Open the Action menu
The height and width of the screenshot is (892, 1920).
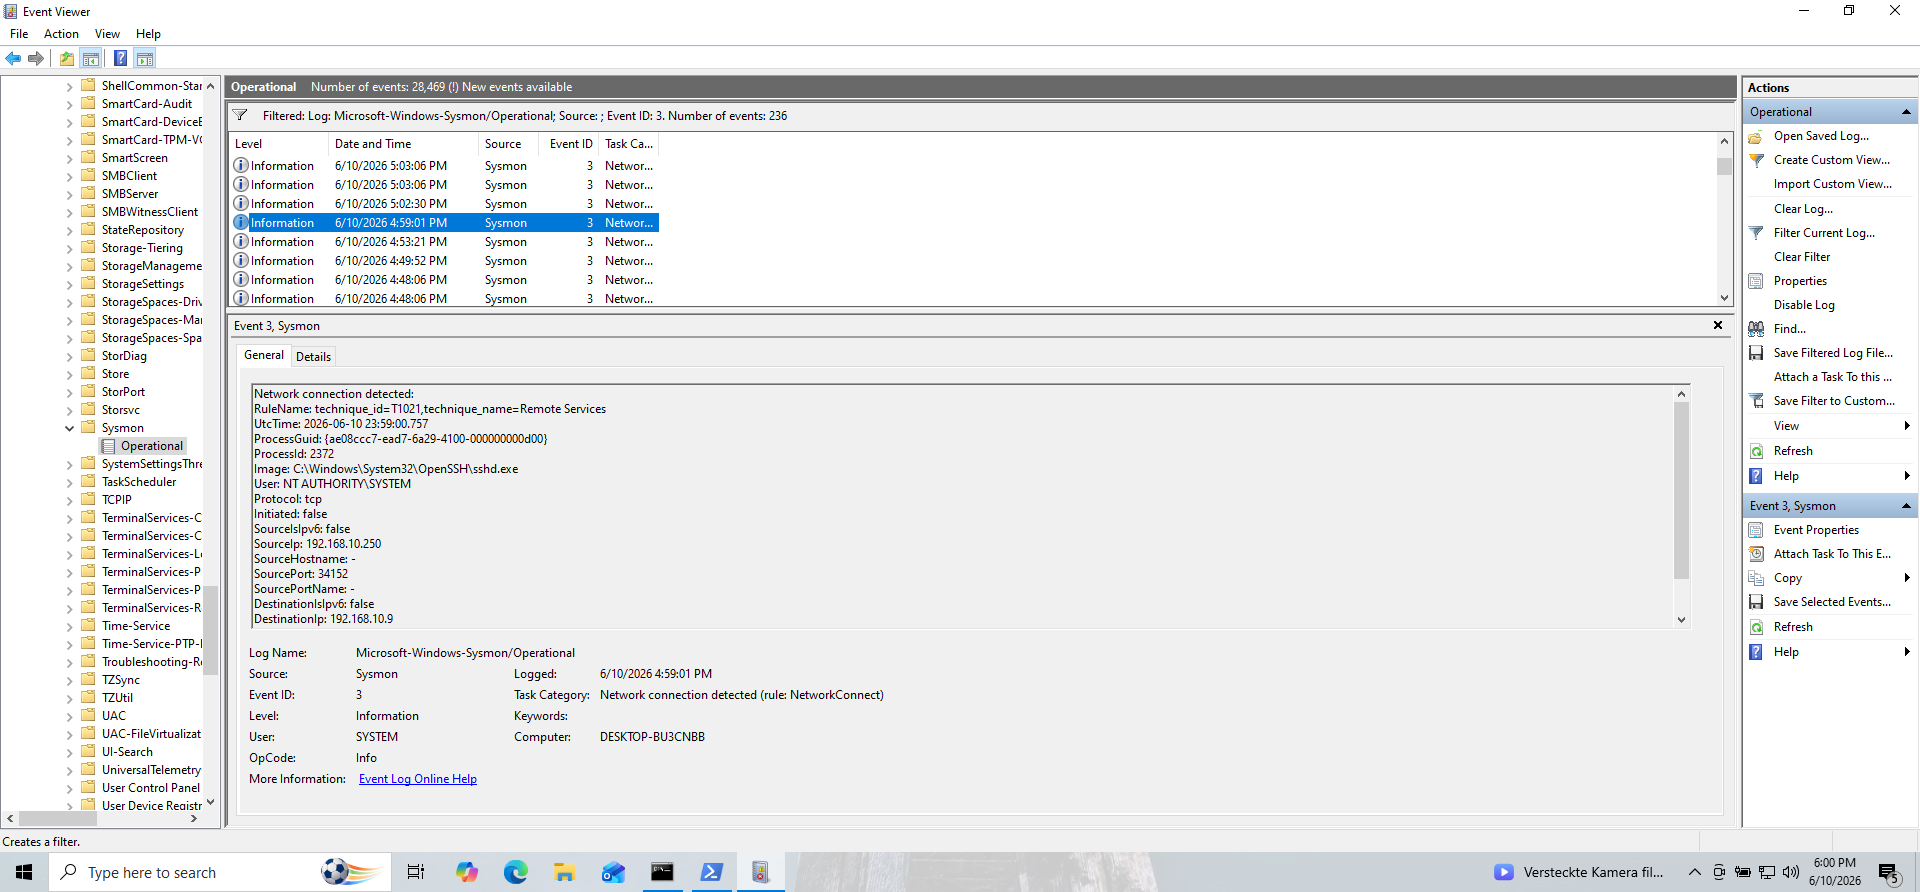tap(61, 34)
